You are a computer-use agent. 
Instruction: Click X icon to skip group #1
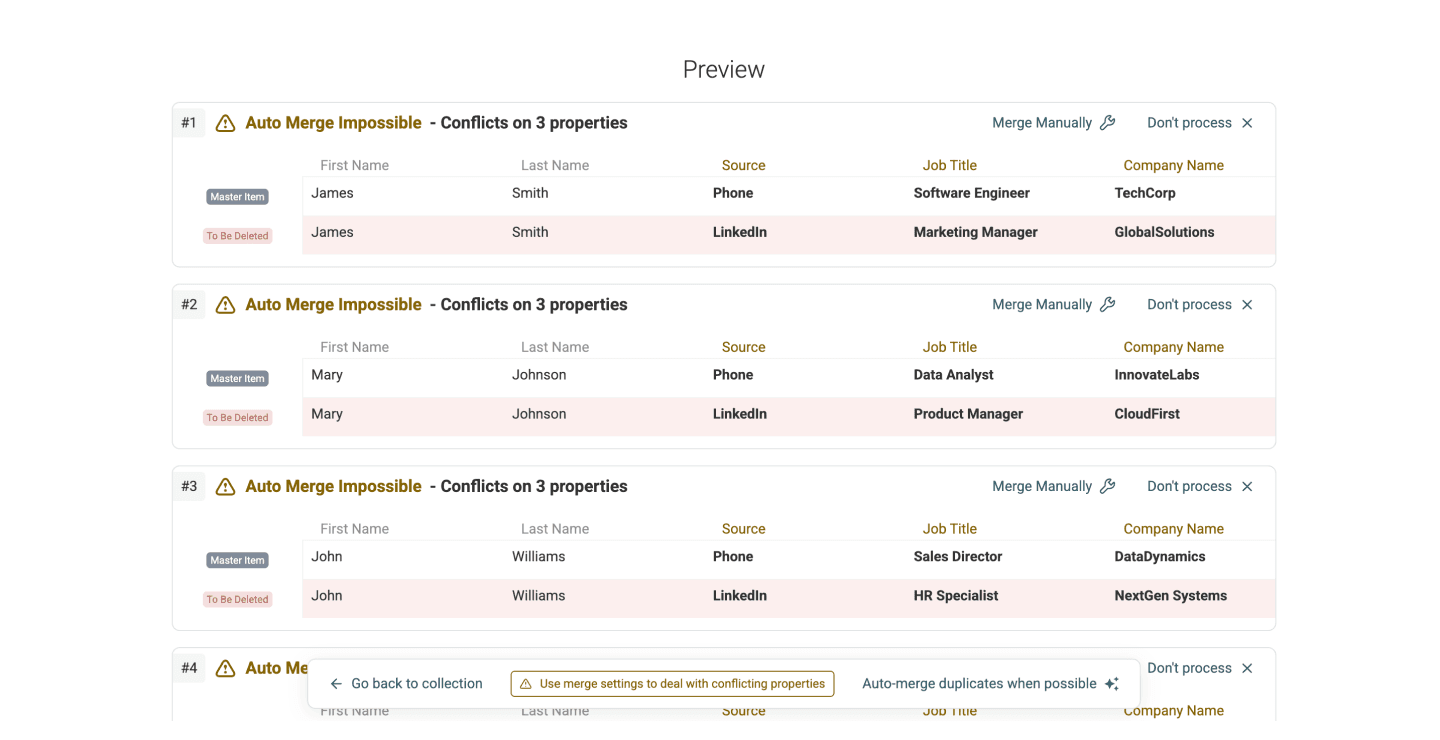[1247, 123]
